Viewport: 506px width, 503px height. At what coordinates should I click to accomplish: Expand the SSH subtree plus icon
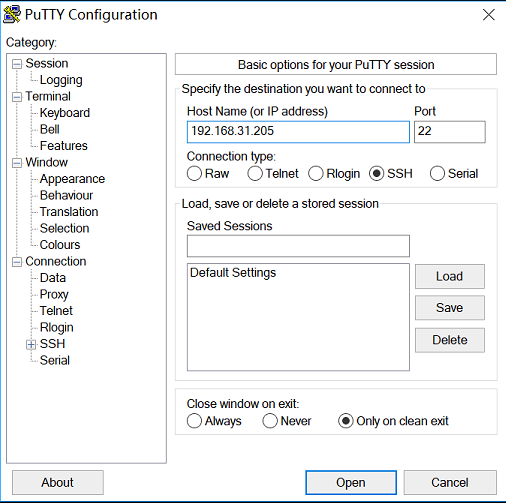[x=31, y=344]
